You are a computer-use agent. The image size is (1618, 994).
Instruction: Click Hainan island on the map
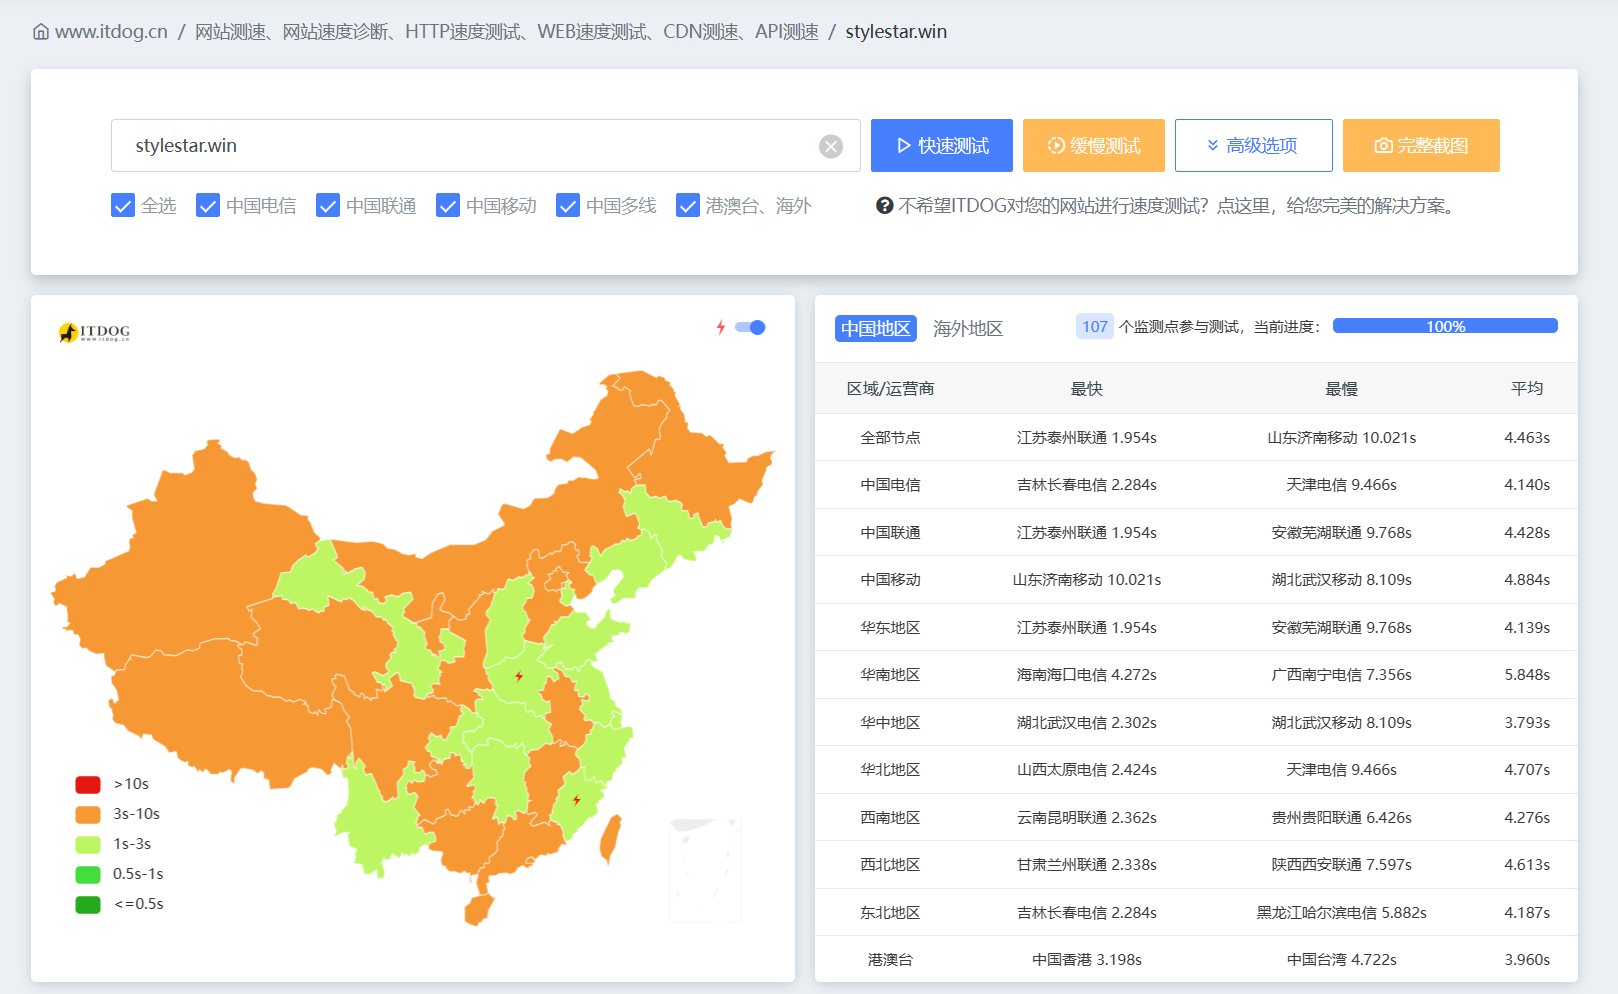pyautogui.click(x=479, y=910)
